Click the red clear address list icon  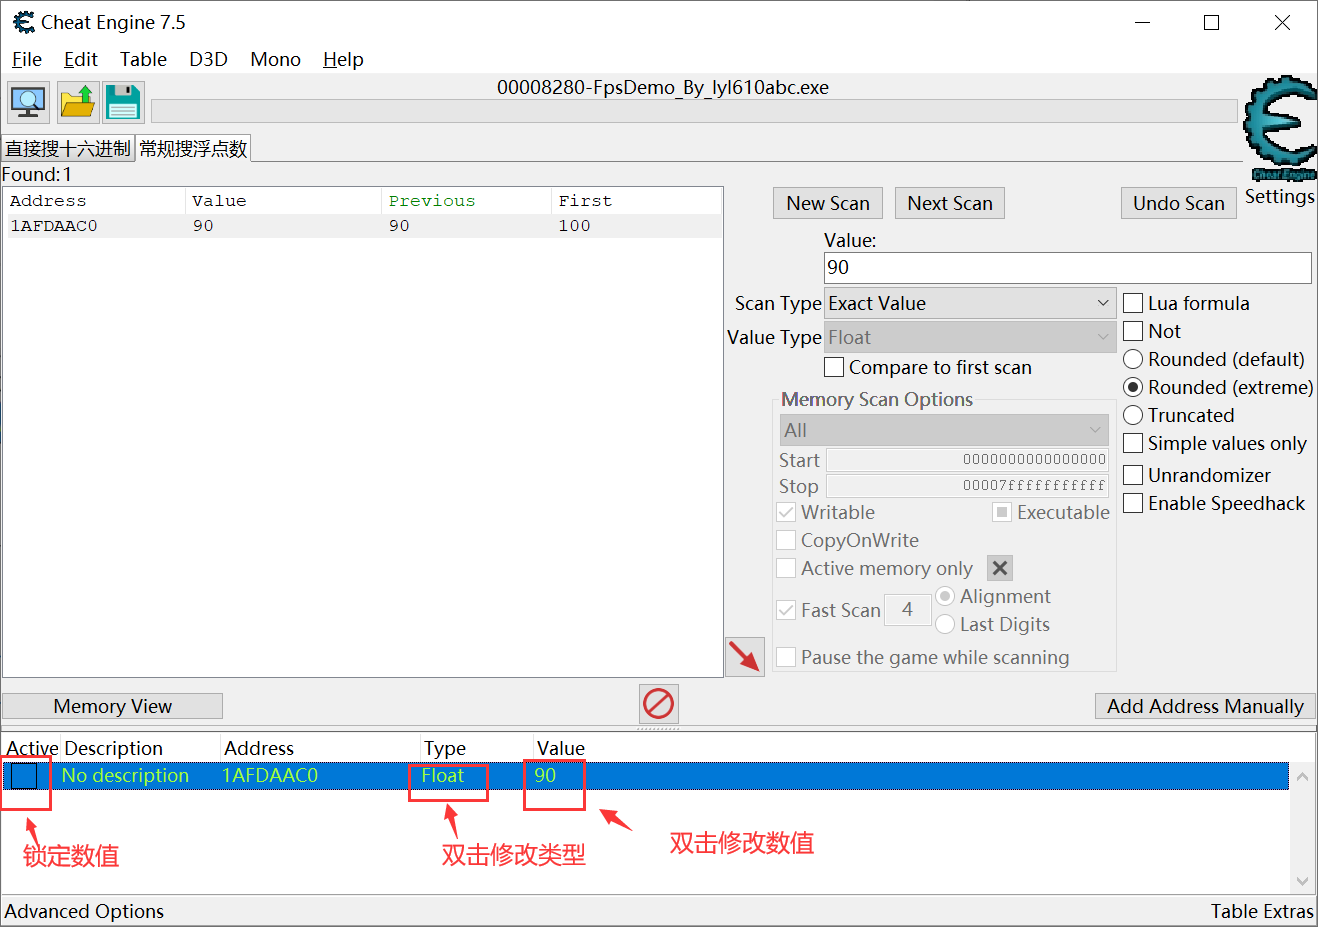pyautogui.click(x=658, y=704)
